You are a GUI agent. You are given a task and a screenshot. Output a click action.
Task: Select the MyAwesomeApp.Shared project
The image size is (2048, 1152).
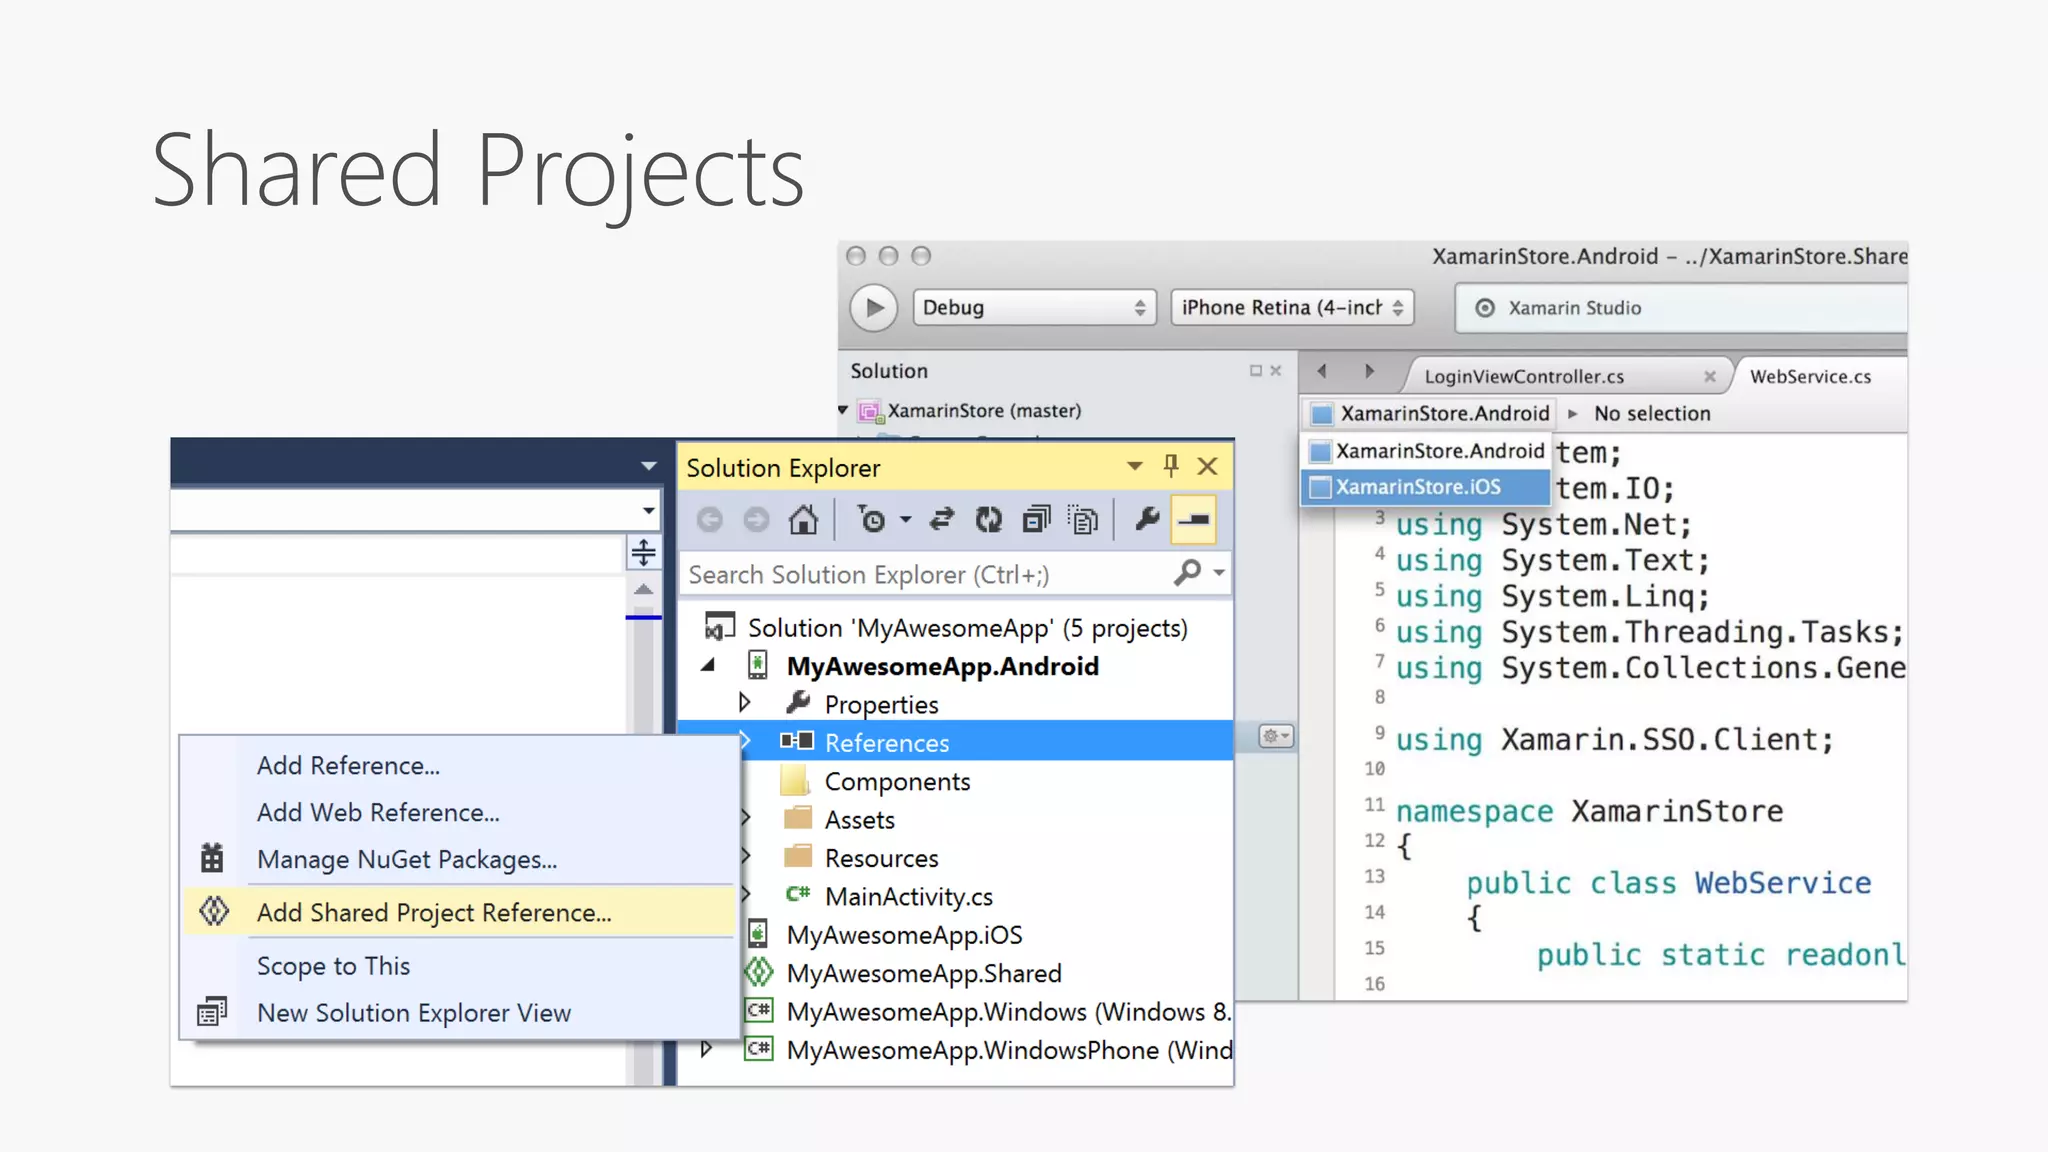[923, 973]
